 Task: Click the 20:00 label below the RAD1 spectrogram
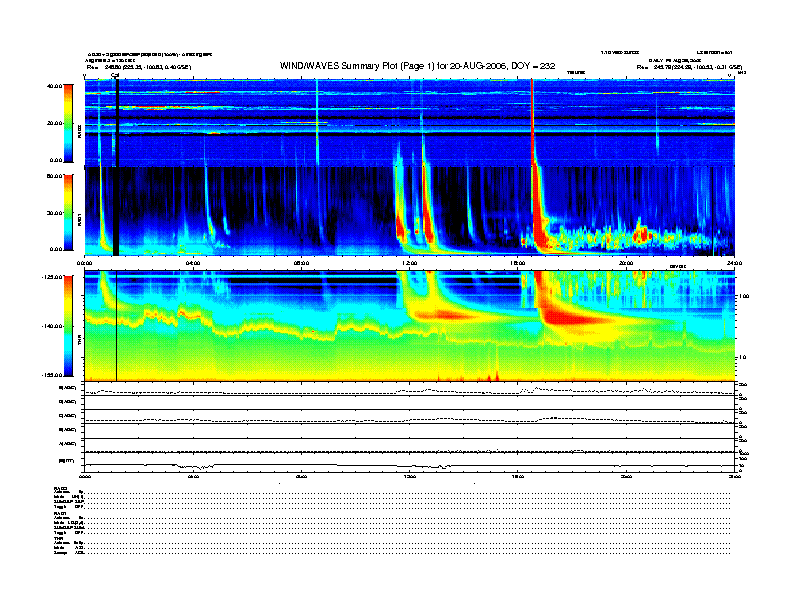click(x=626, y=263)
